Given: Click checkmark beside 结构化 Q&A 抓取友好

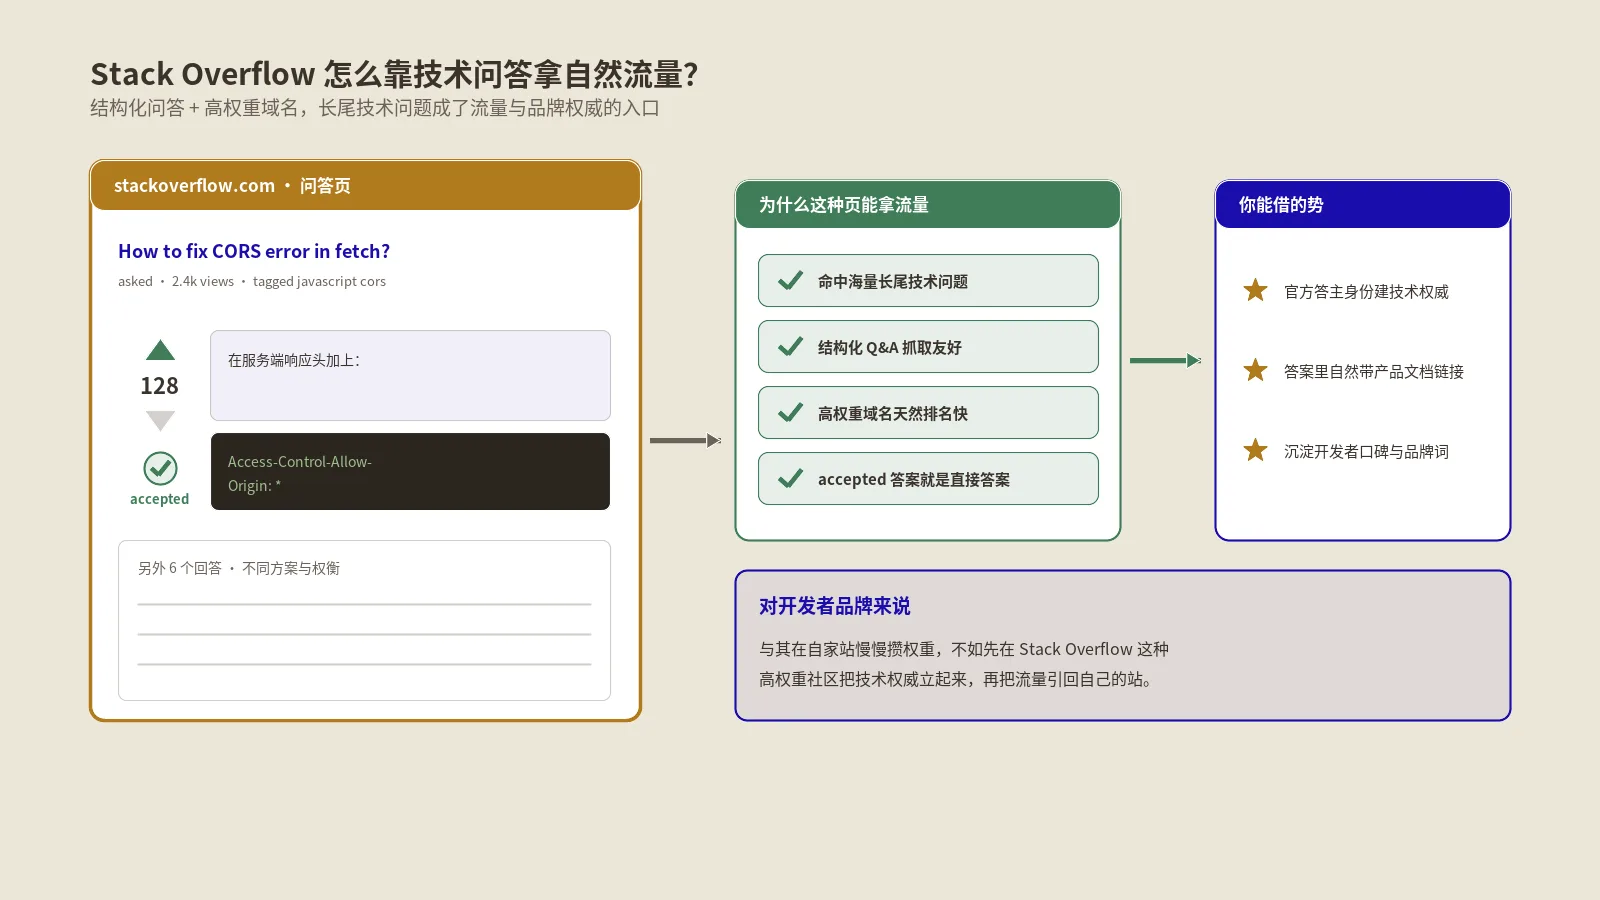Looking at the screenshot, I should 790,347.
